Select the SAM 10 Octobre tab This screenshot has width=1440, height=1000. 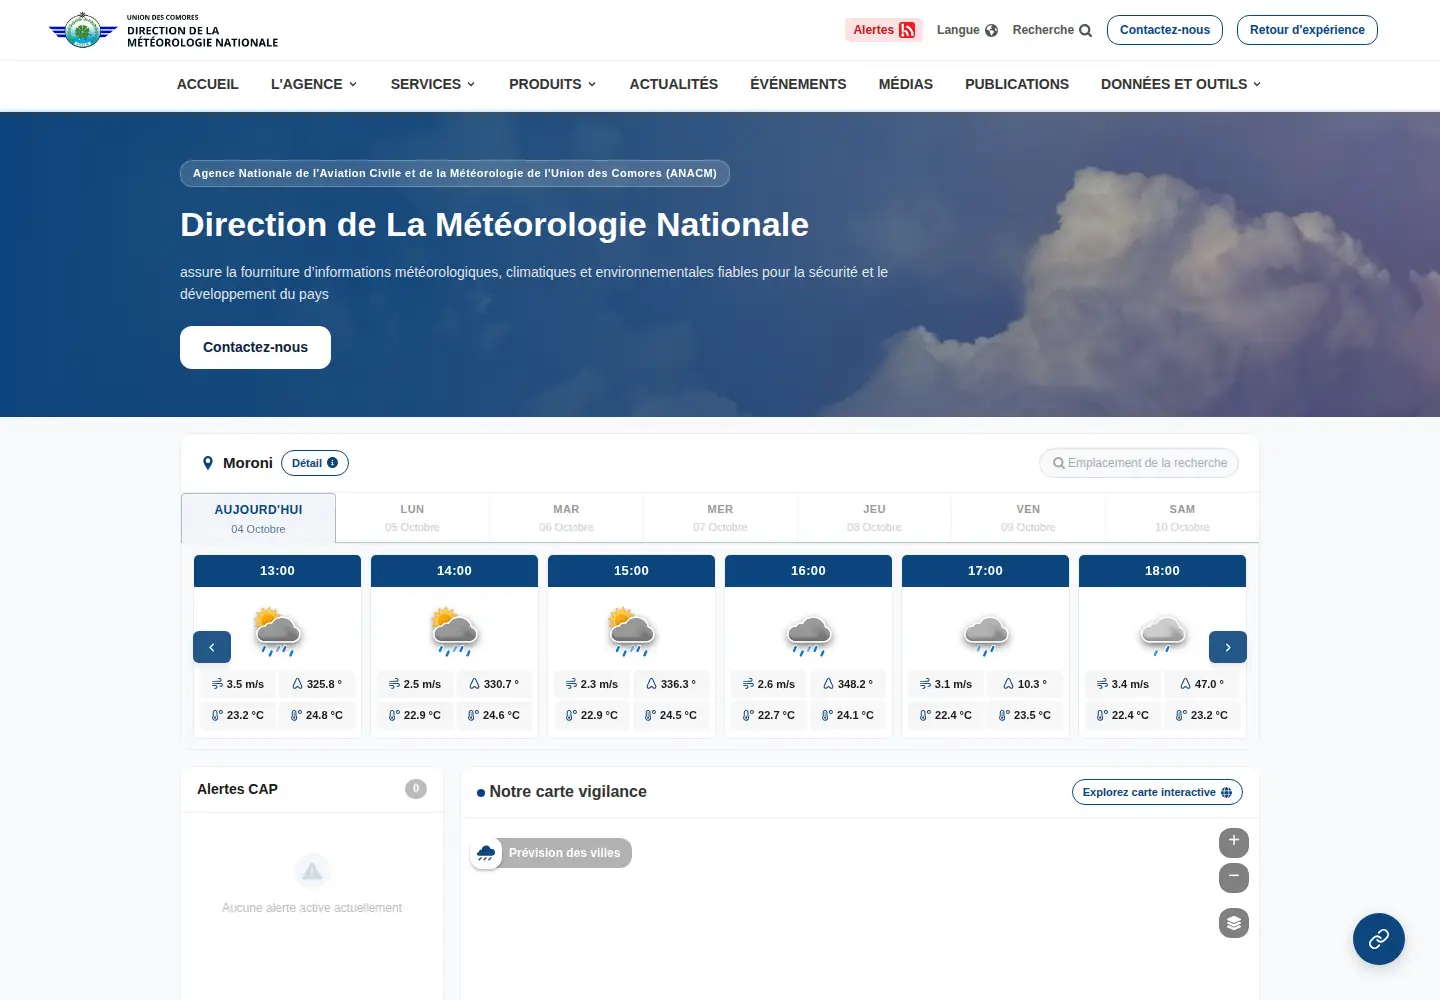pos(1182,518)
